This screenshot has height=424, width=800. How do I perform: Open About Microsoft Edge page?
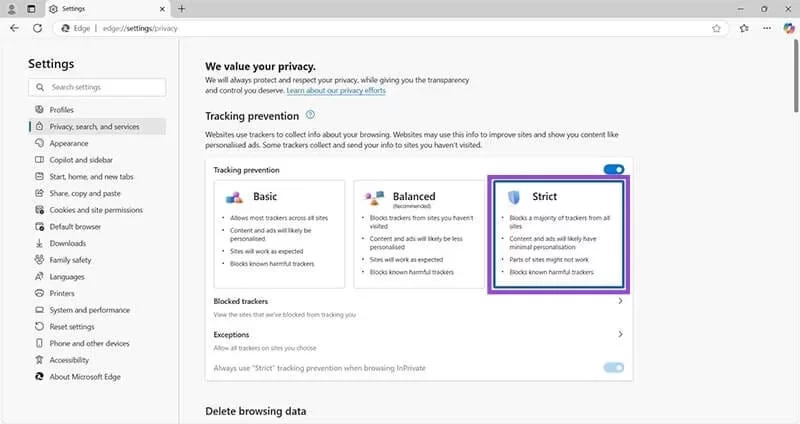point(87,377)
